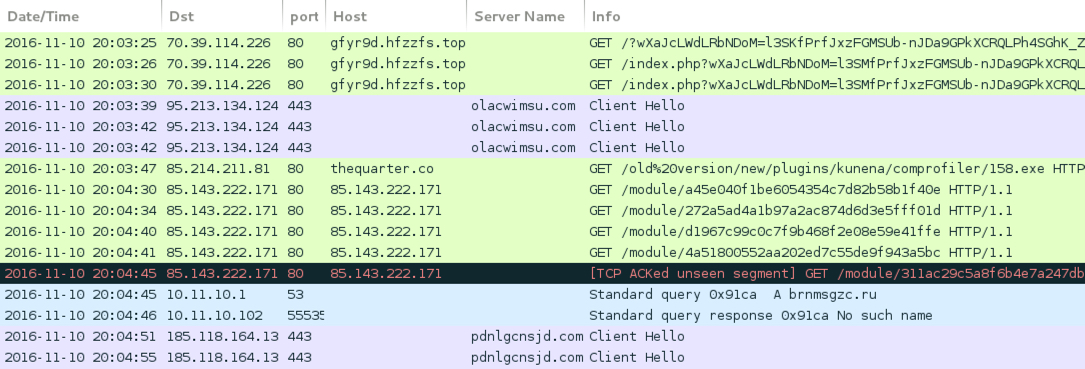Sort by the Date/Time column header
Screen dimensions: 1085x369
point(81,17)
